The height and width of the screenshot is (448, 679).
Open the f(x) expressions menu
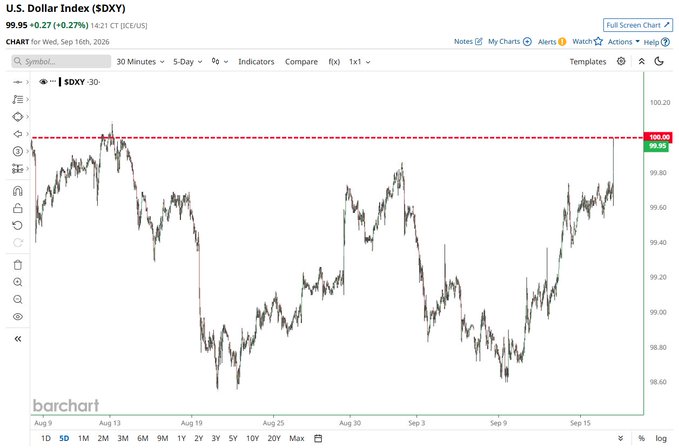[334, 61]
